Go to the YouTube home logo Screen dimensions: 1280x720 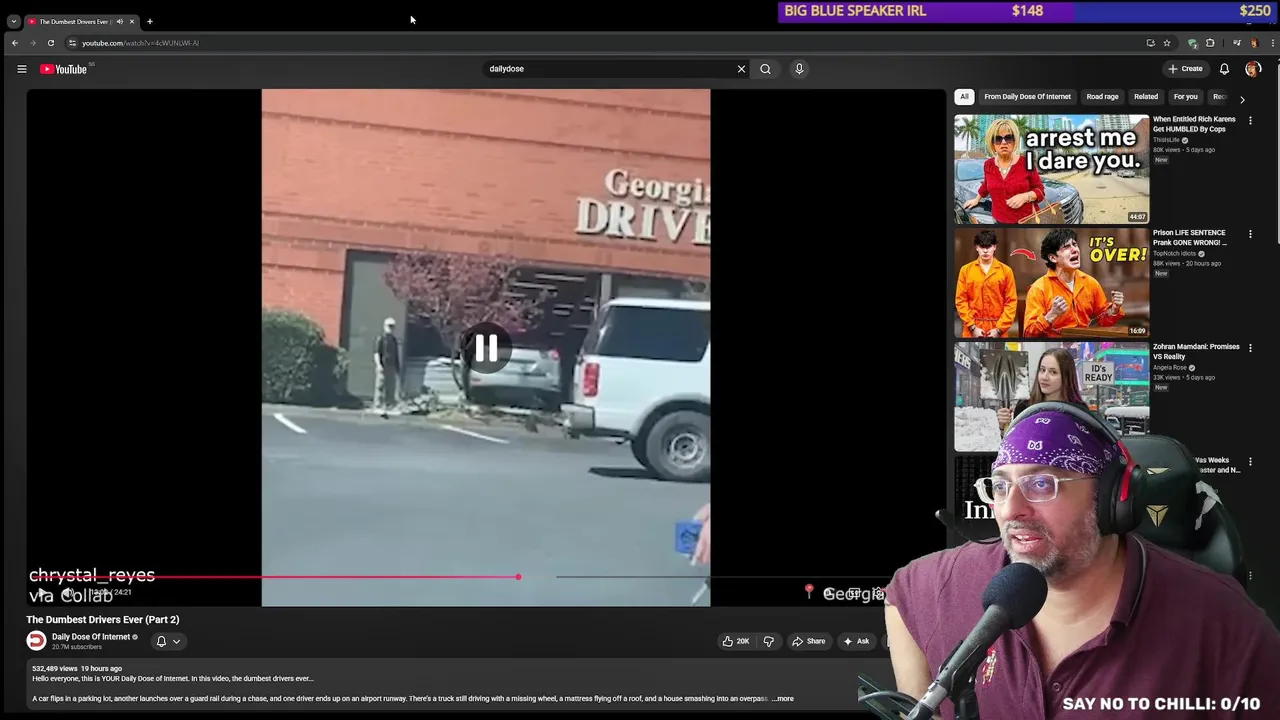[x=64, y=69]
